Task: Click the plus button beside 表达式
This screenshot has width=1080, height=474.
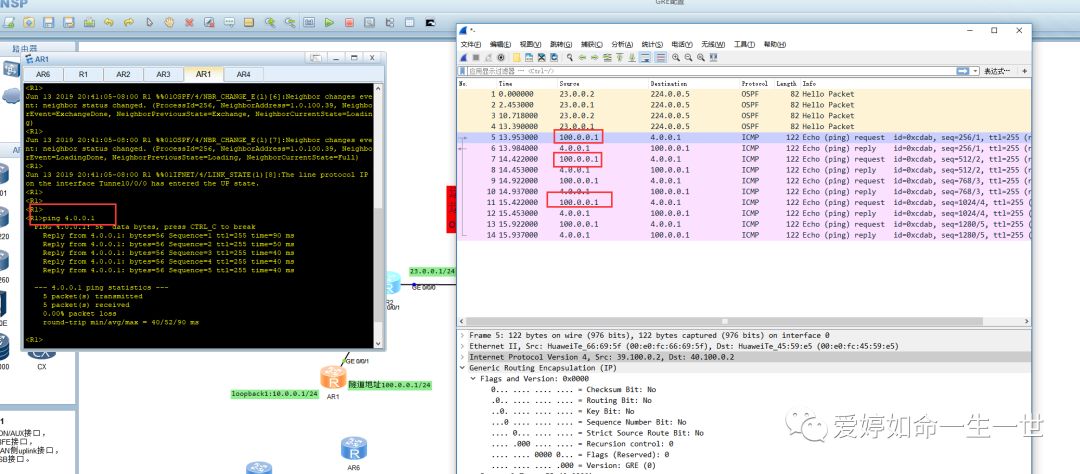Action: point(1024,71)
